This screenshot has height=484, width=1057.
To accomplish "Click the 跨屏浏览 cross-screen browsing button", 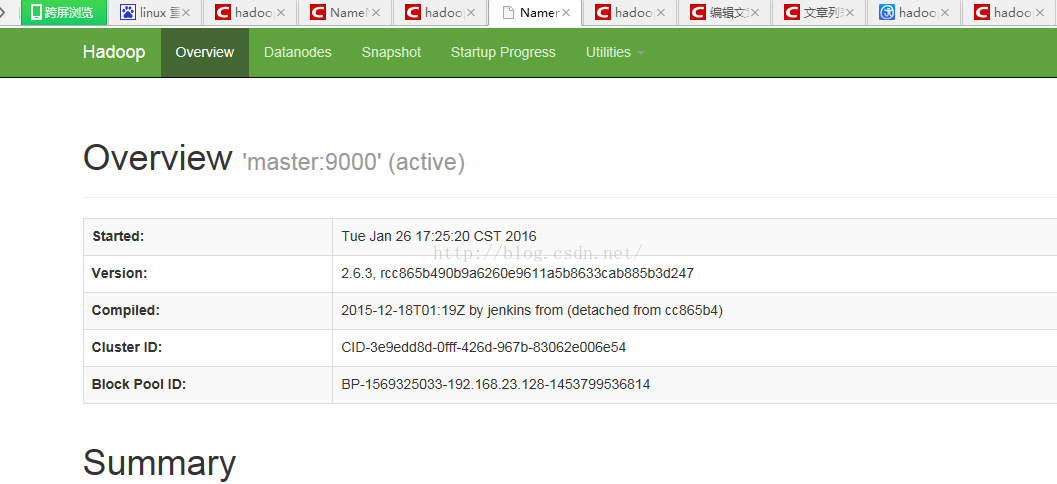I will (63, 12).
